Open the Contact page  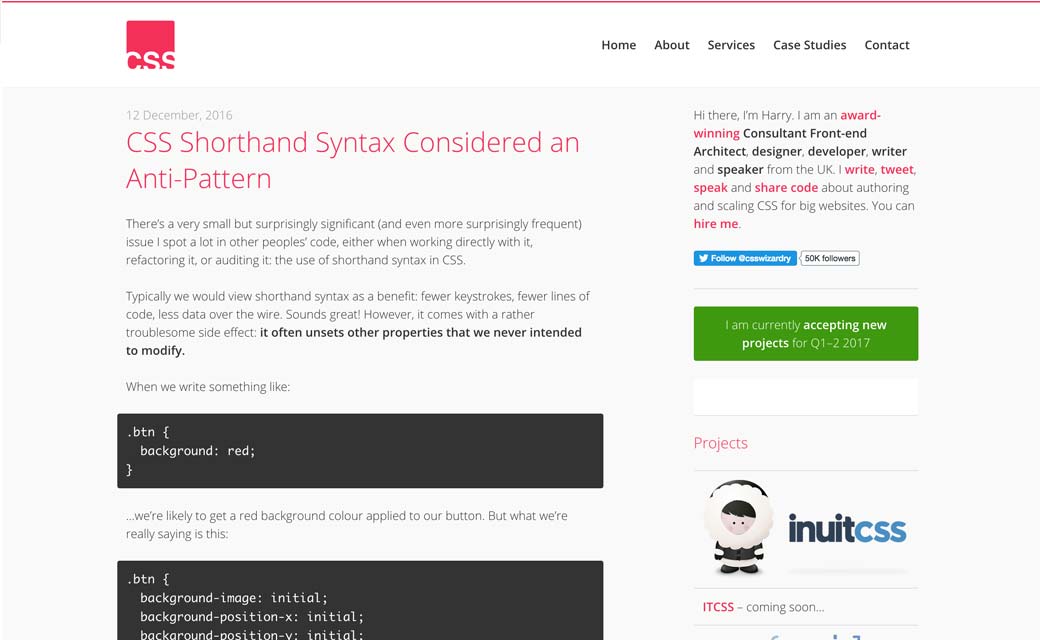tap(886, 45)
